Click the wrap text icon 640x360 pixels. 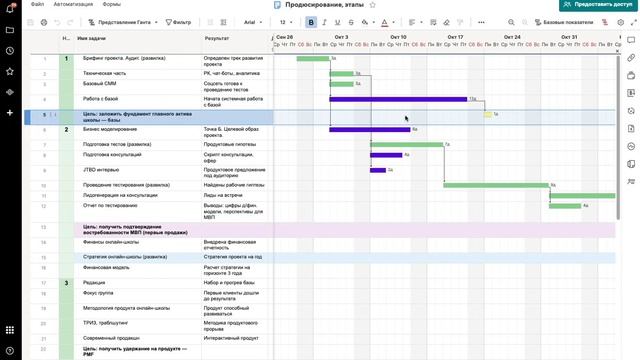click(x=433, y=22)
